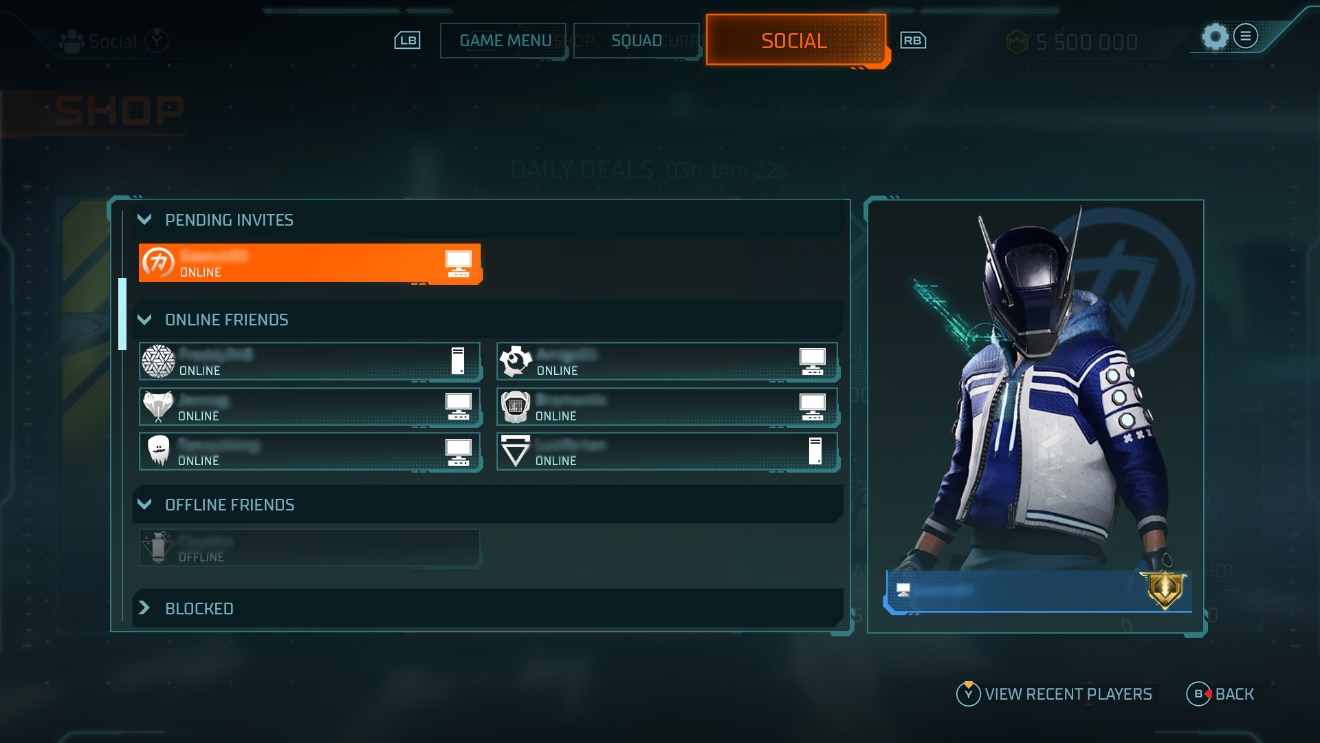The image size is (1320, 743).
Task: Click the ghost avatar friend icon
Action: coord(158,452)
